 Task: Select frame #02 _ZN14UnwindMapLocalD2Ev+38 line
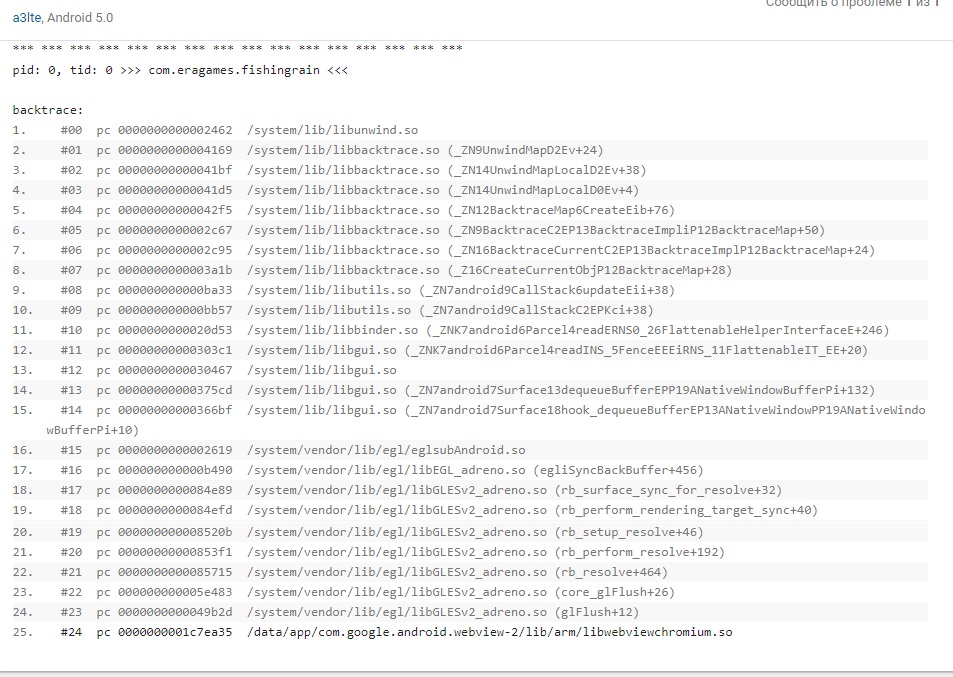(470, 170)
